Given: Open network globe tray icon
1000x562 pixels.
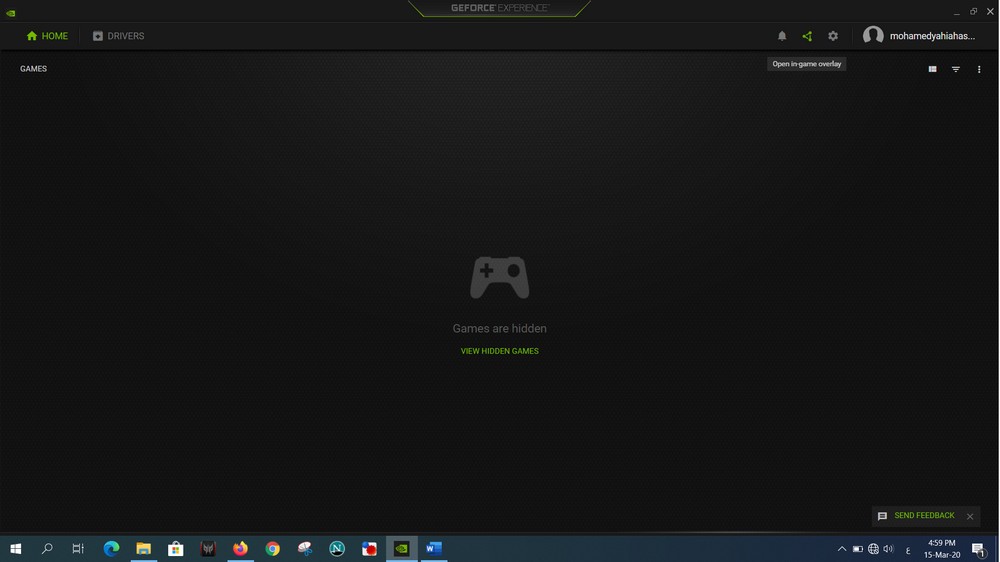Looking at the screenshot, I should [x=873, y=549].
